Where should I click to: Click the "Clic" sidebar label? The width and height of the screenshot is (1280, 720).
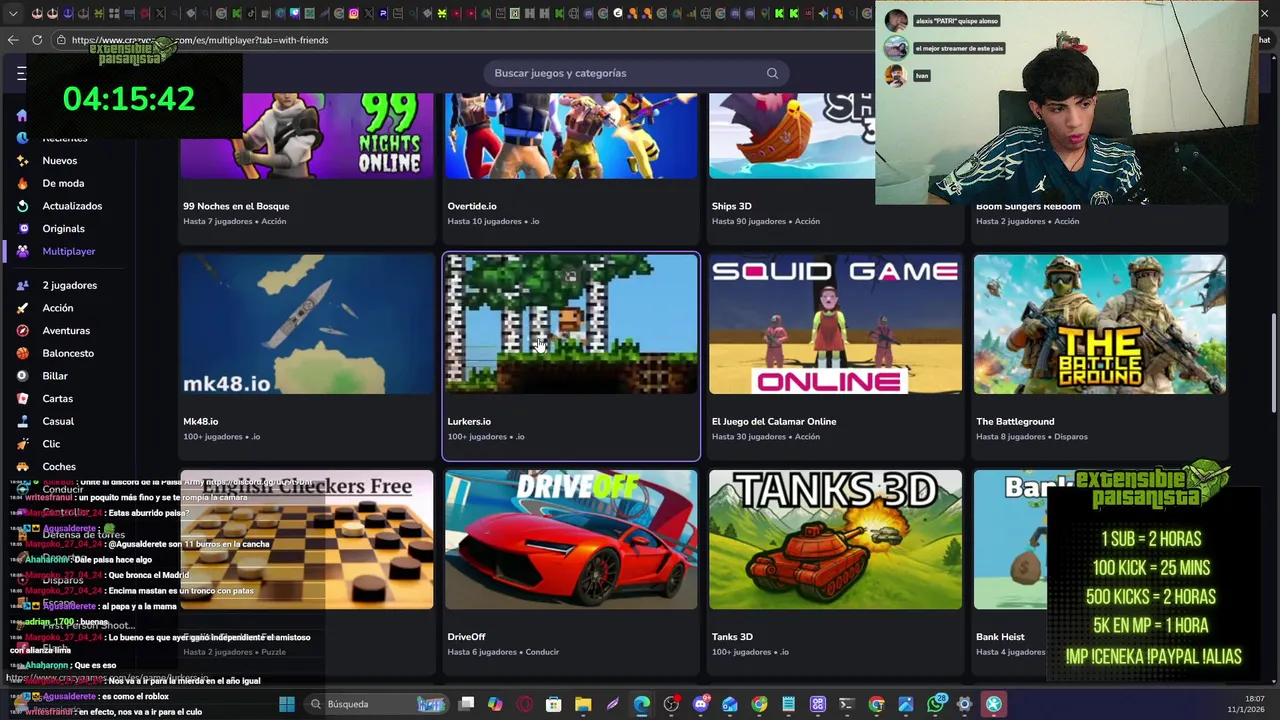pos(51,444)
